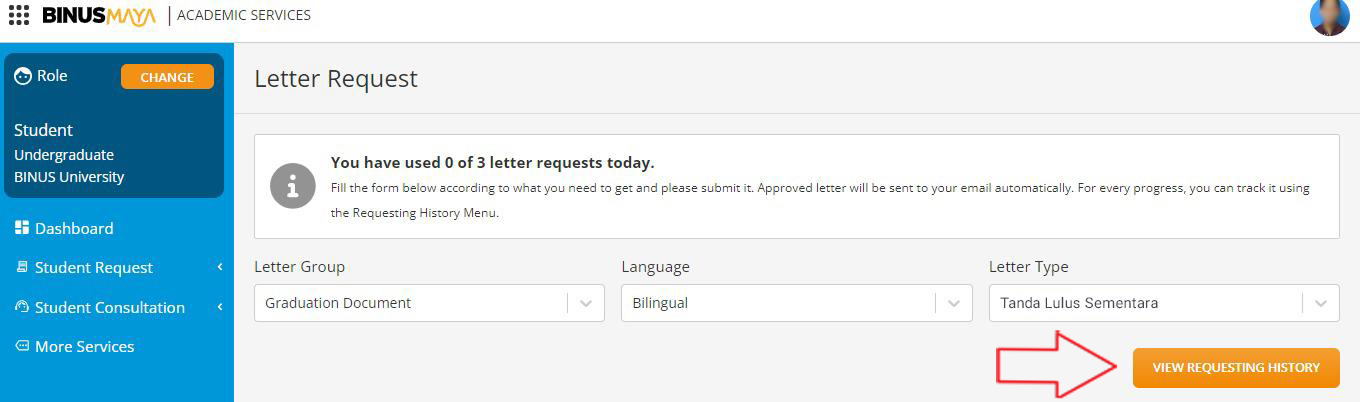Viewport: 1360px width, 402px height.
Task: Click the Role face icon
Action: click(22, 76)
